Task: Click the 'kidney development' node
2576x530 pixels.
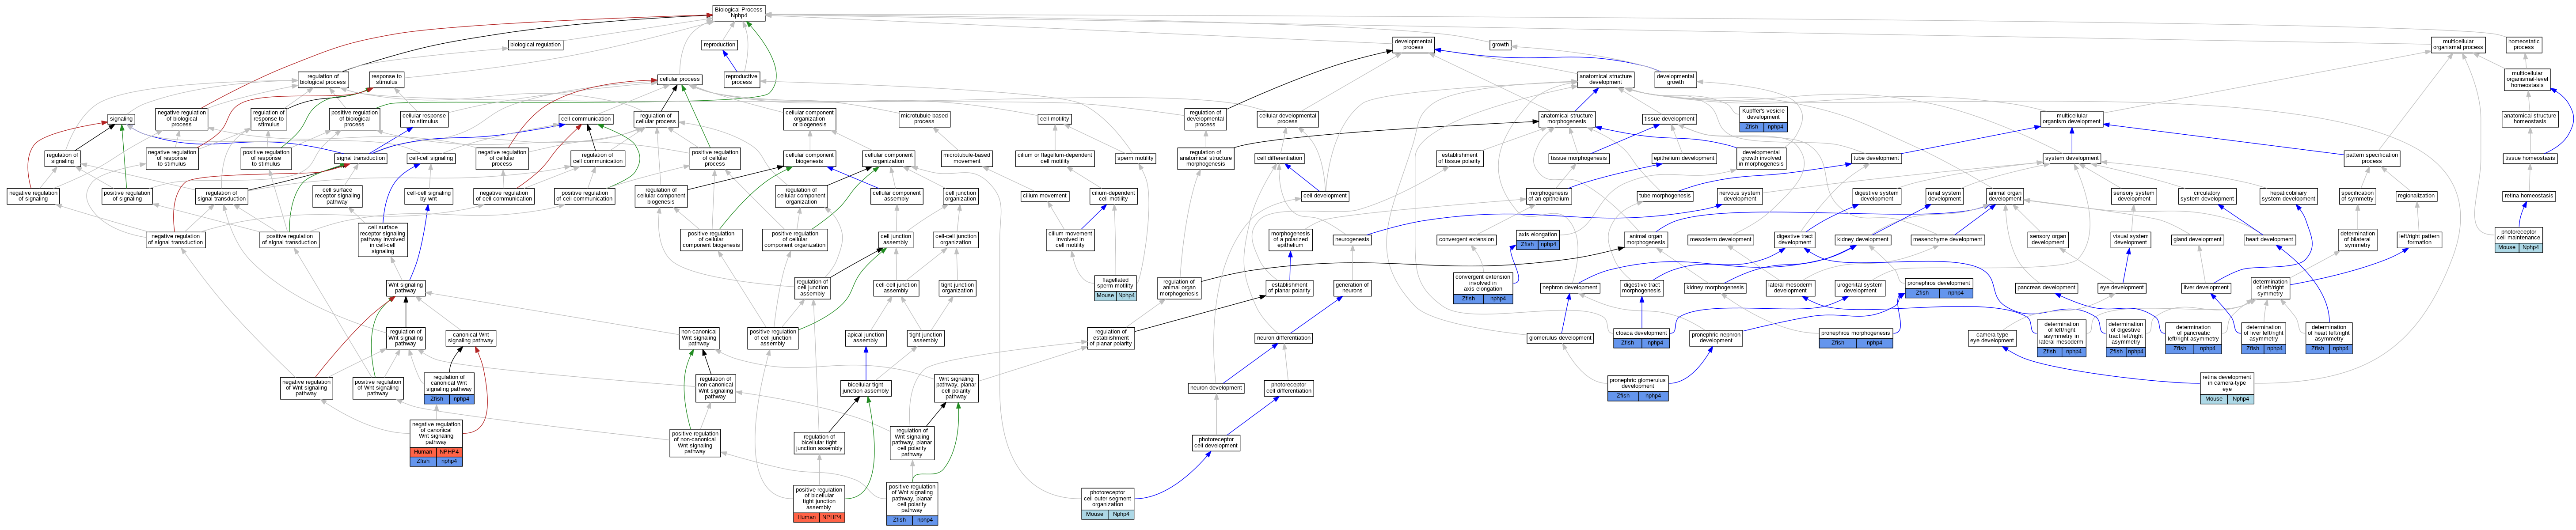Action: click(1863, 240)
